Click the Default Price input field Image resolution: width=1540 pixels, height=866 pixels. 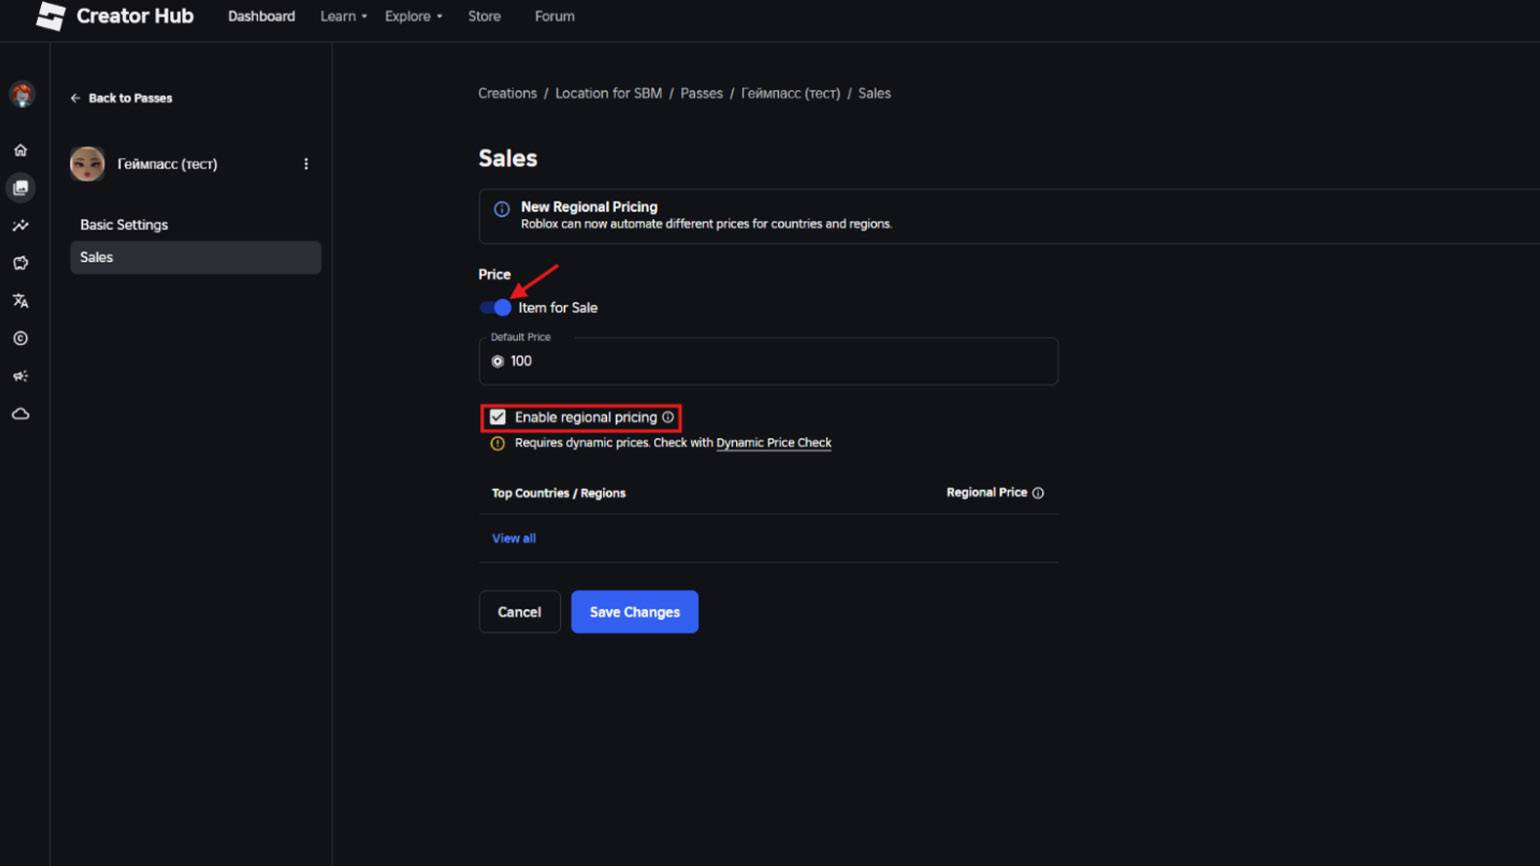tap(780, 361)
